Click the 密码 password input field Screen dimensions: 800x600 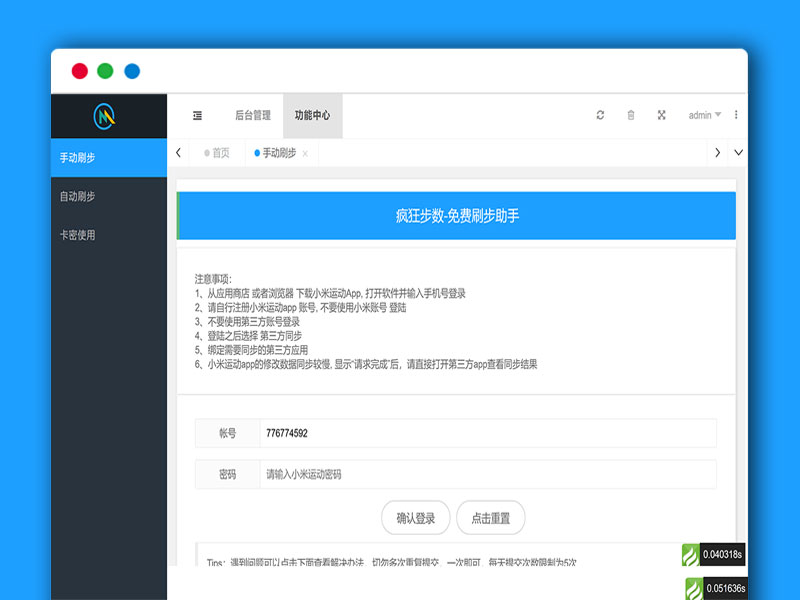pyautogui.click(x=470, y=472)
